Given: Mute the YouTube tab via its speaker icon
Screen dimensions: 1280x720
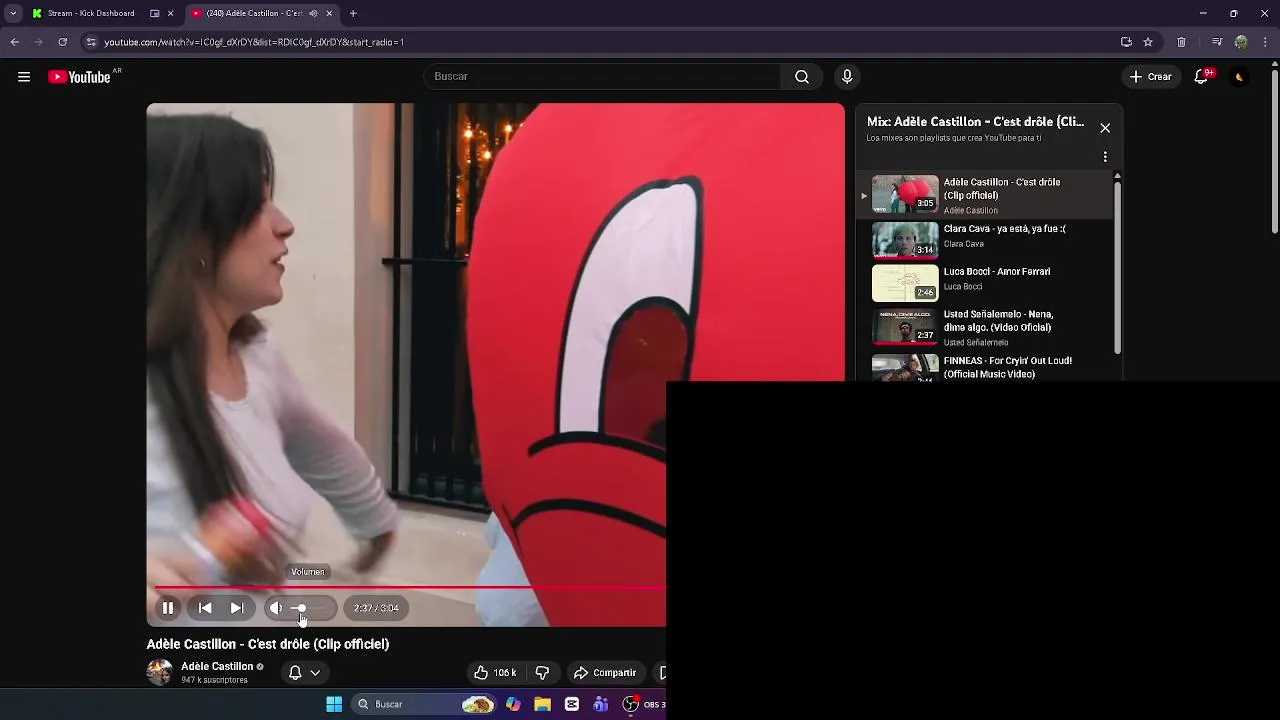Looking at the screenshot, I should pos(313,13).
